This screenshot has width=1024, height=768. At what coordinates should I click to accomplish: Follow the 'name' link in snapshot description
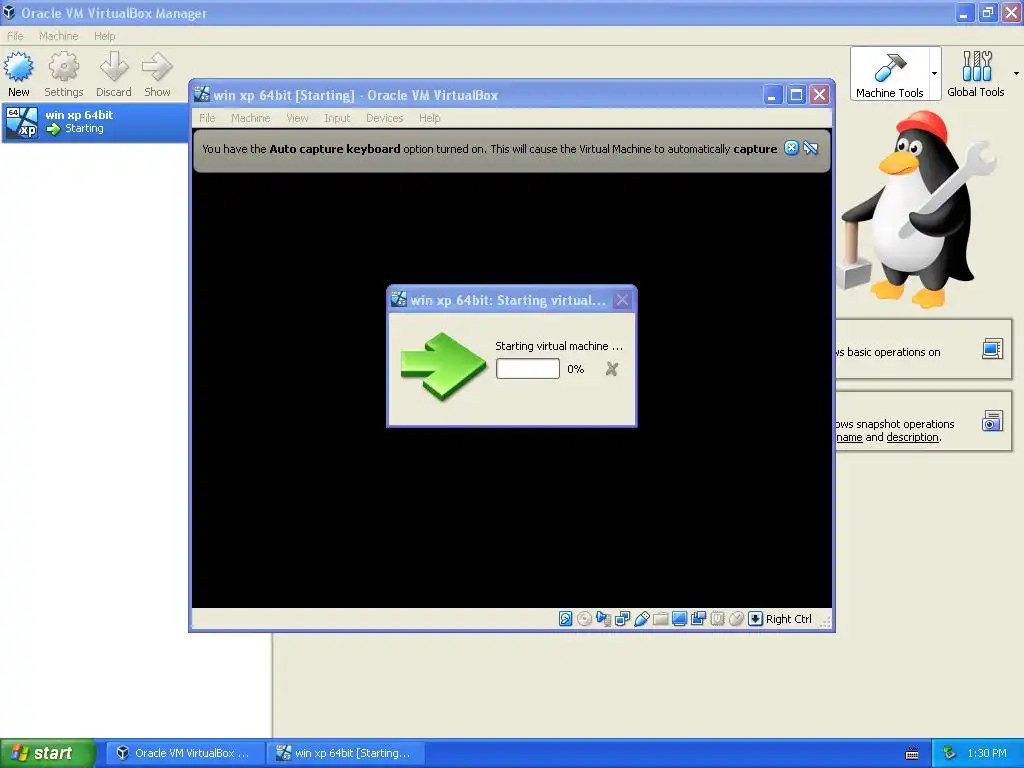click(850, 438)
